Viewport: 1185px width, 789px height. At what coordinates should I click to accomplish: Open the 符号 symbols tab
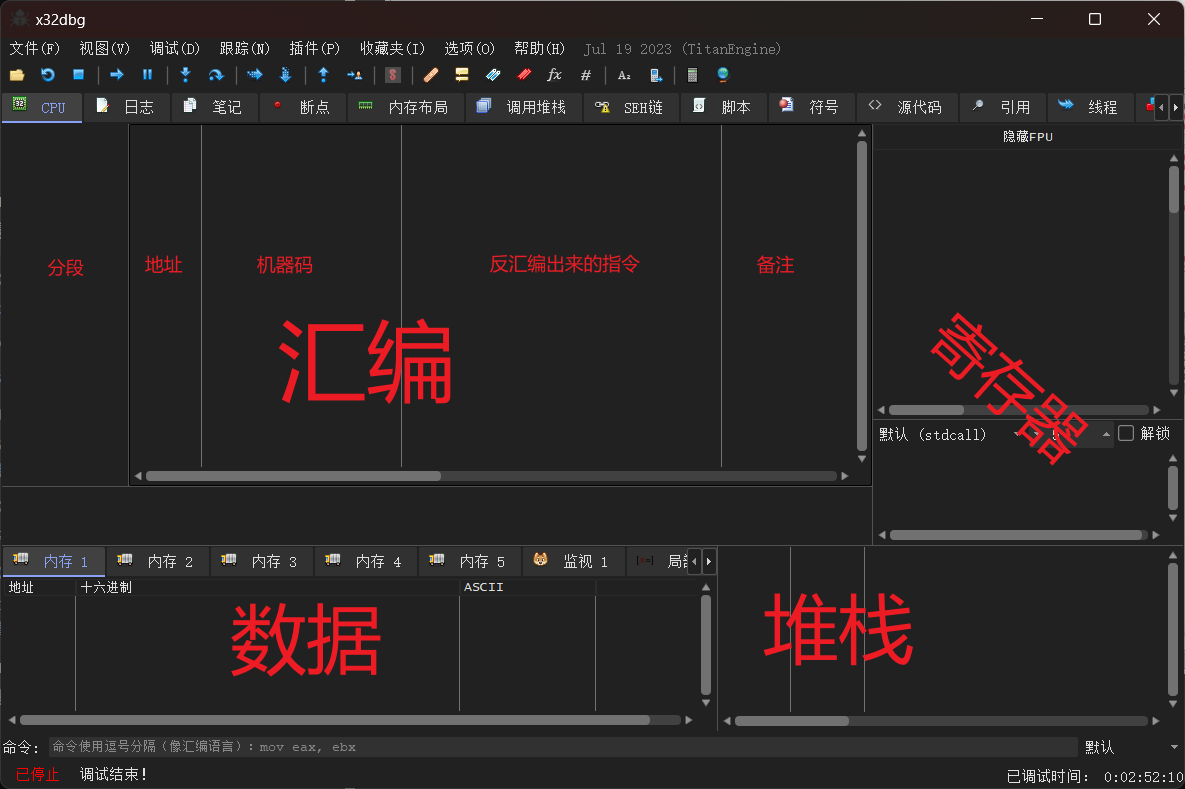[812, 107]
